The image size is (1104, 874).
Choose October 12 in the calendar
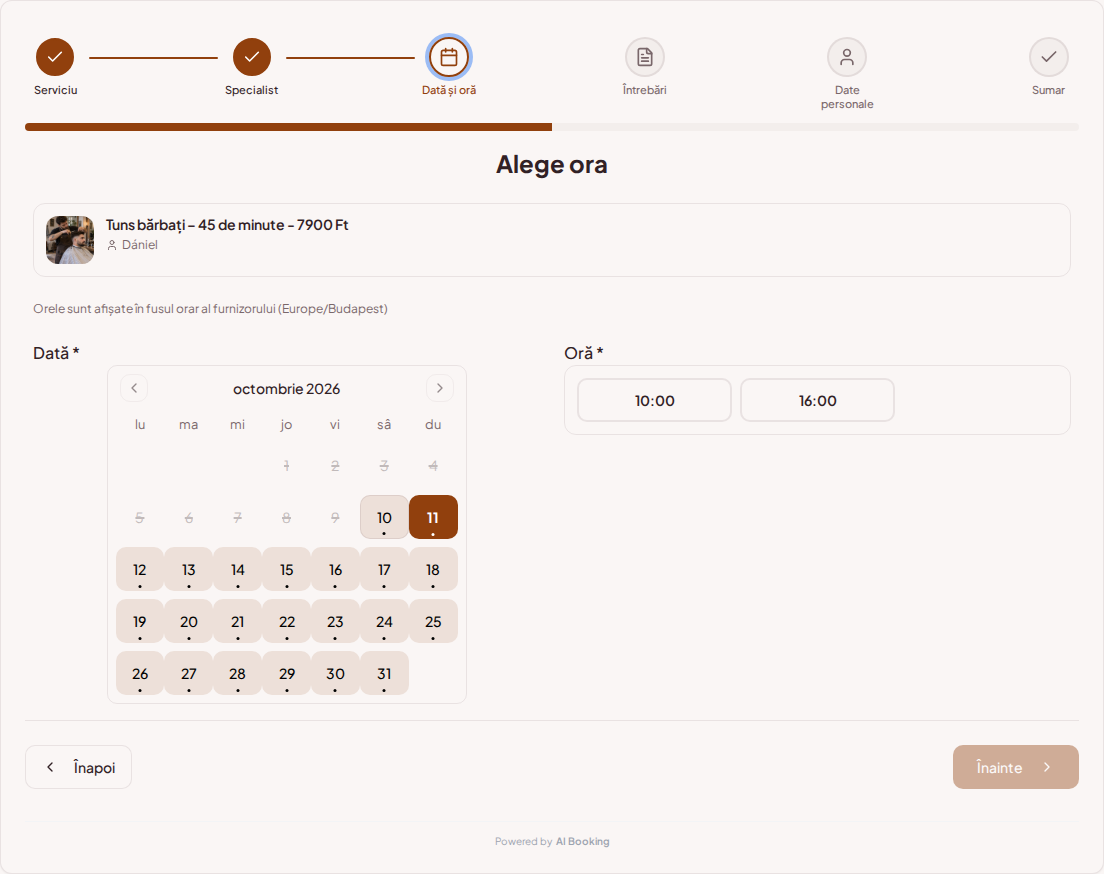click(x=139, y=569)
